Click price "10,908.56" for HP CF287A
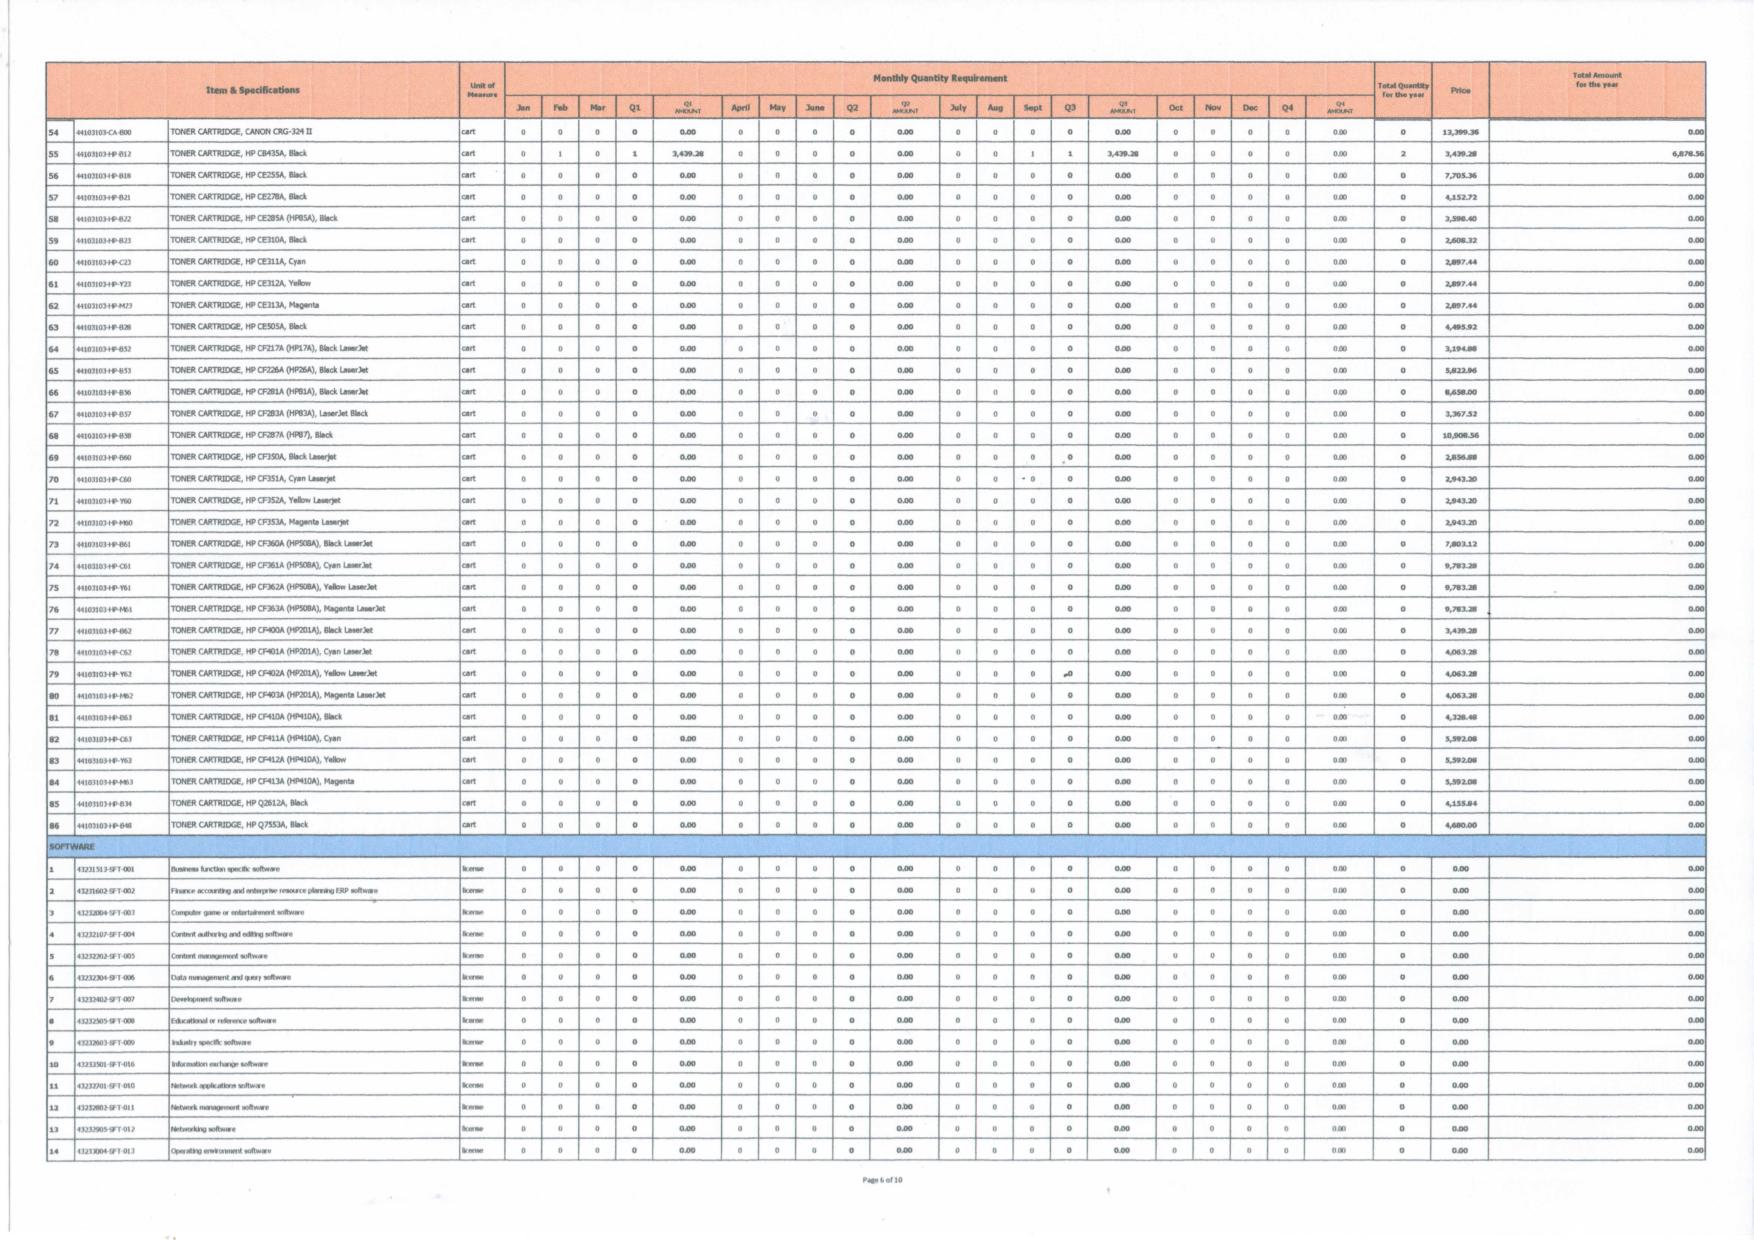Viewport: 1754px width, 1240px height. pos(1460,435)
